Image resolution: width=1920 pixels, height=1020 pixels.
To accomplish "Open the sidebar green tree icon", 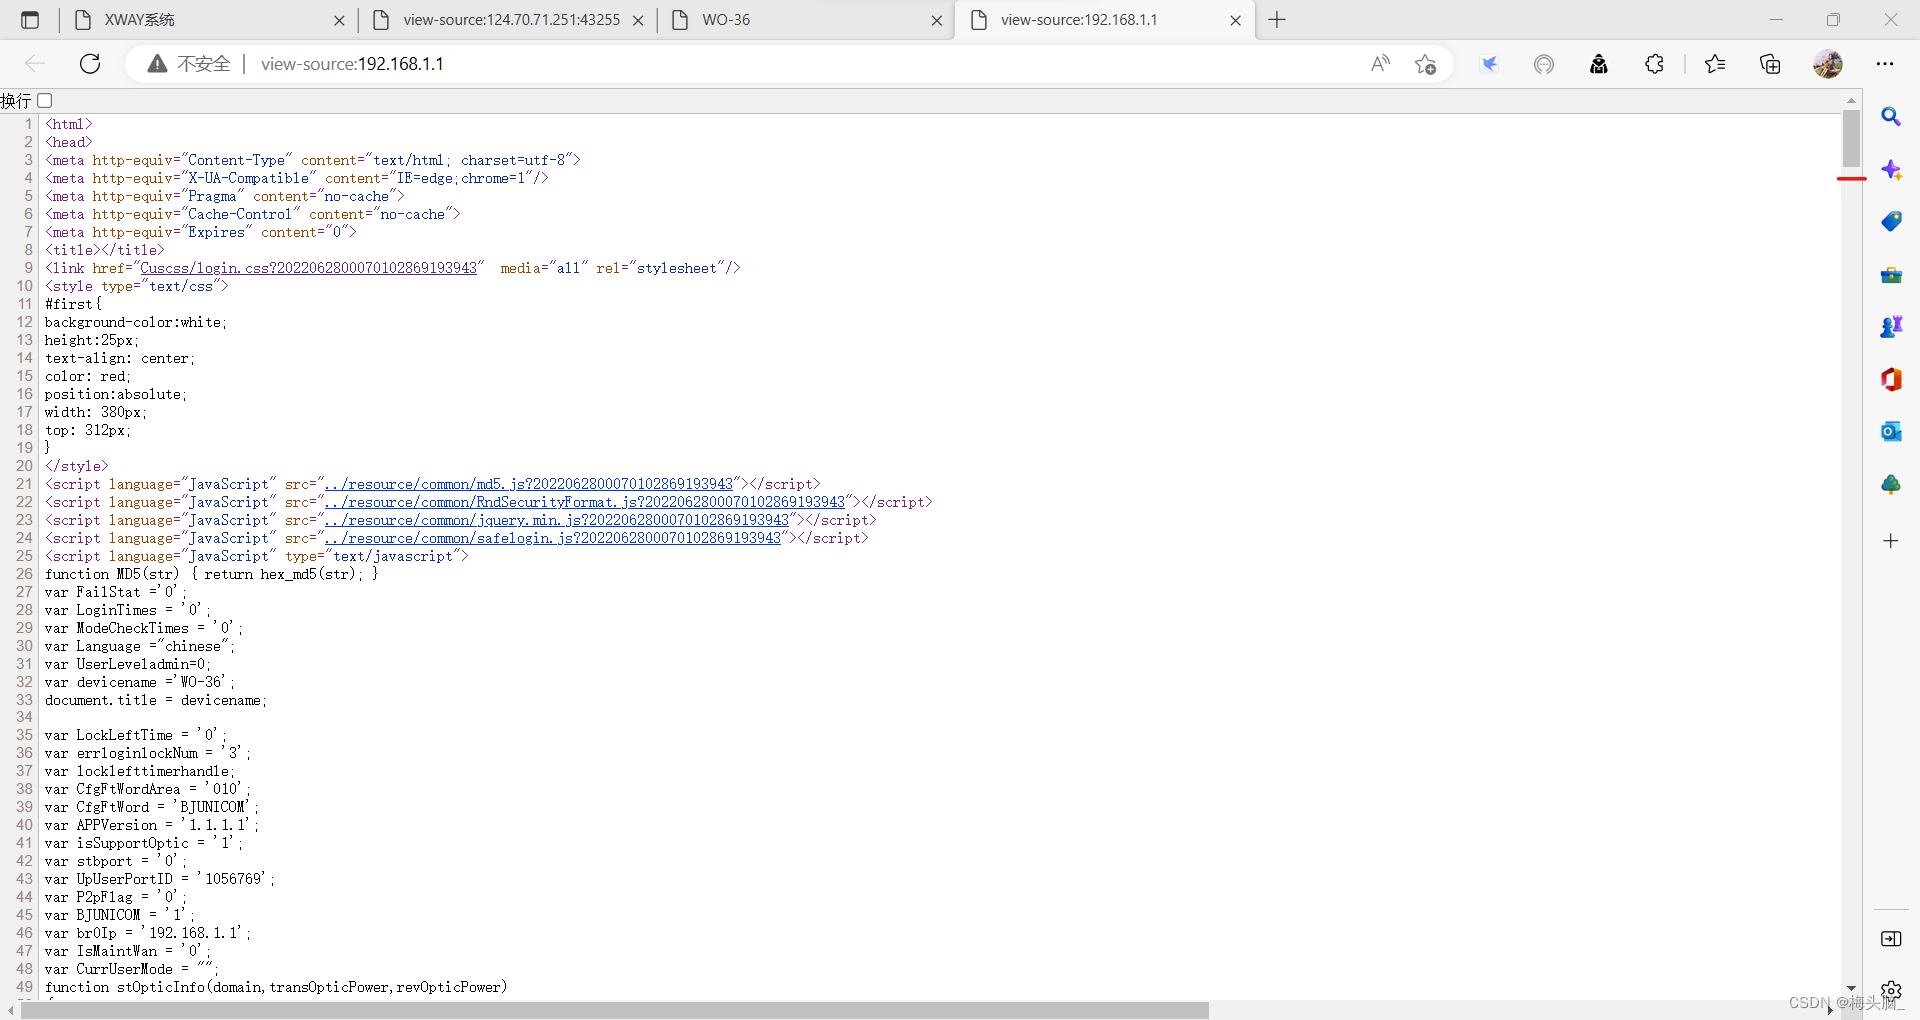I will (x=1891, y=485).
